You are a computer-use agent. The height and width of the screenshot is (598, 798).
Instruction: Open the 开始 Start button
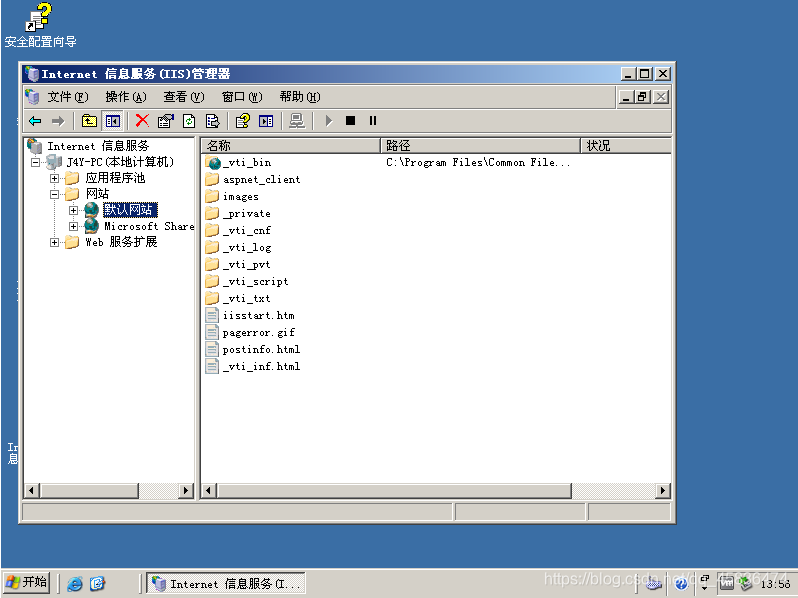pos(26,583)
